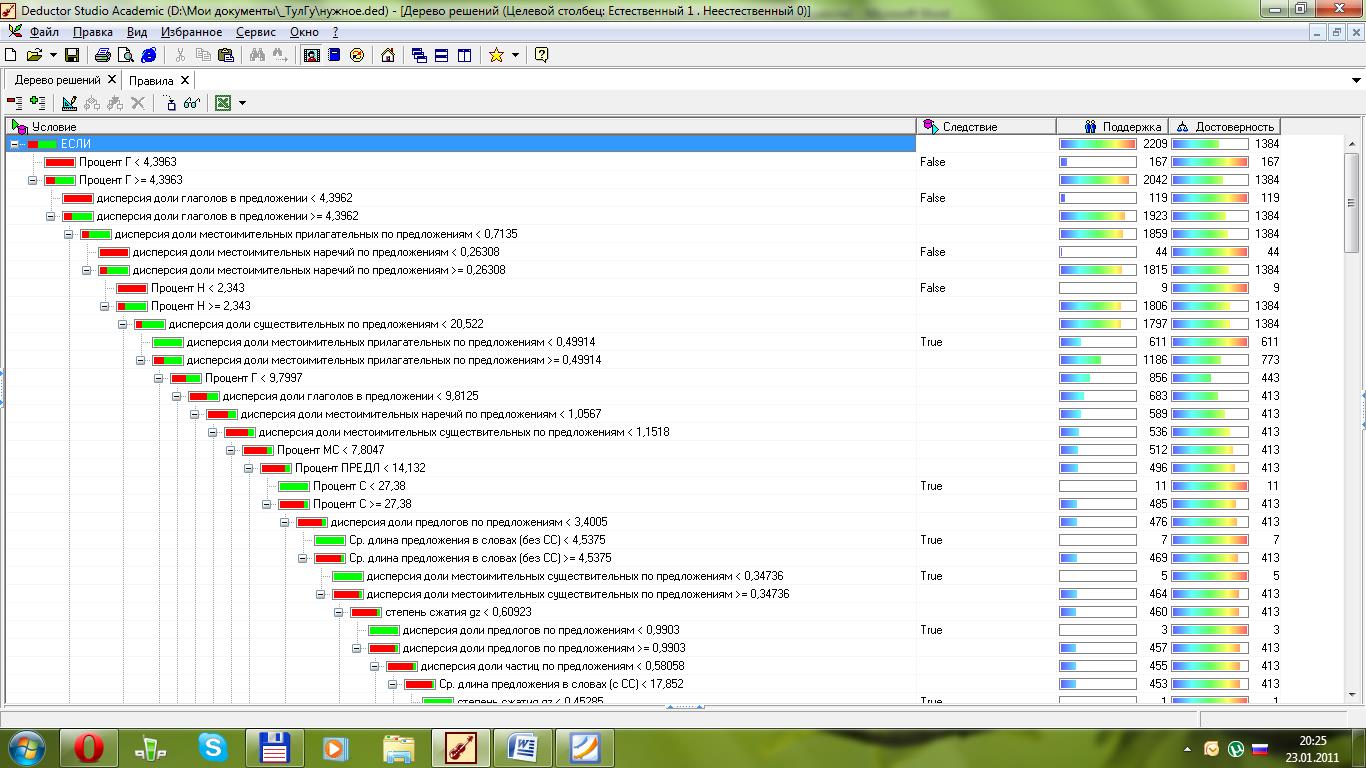Switch to Дерево решений tab
1366x768 pixels.
(57, 80)
